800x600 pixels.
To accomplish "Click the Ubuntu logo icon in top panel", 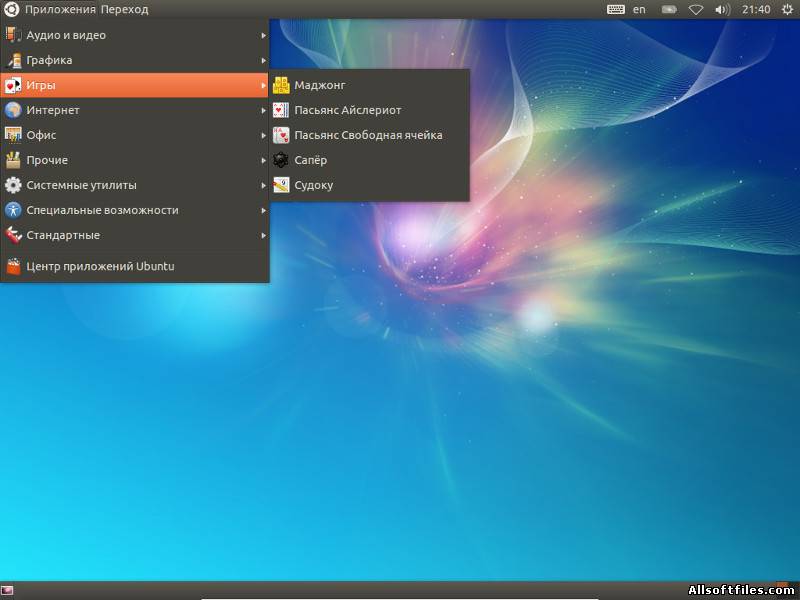I will click(x=11, y=9).
